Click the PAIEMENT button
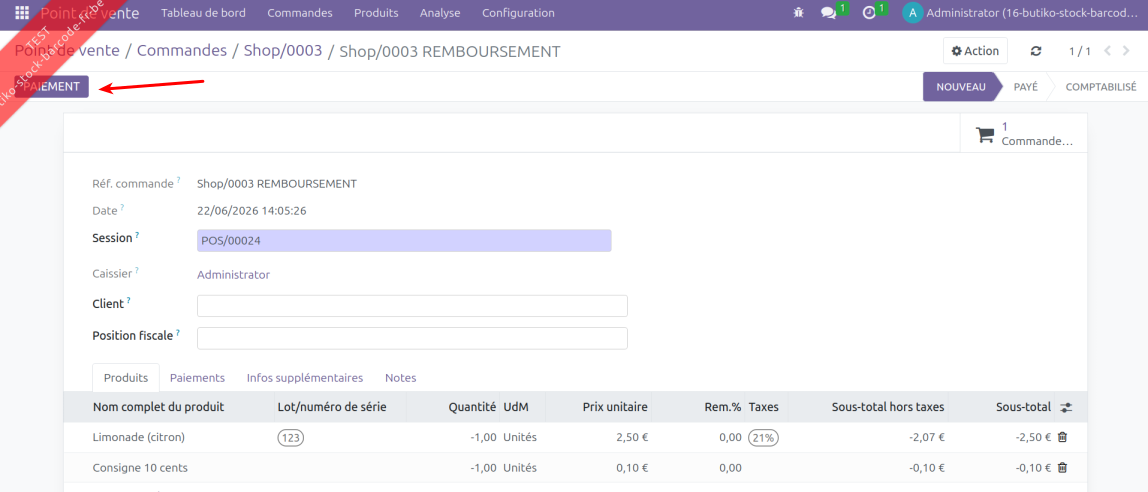The image size is (1148, 492). pyautogui.click(x=51, y=86)
